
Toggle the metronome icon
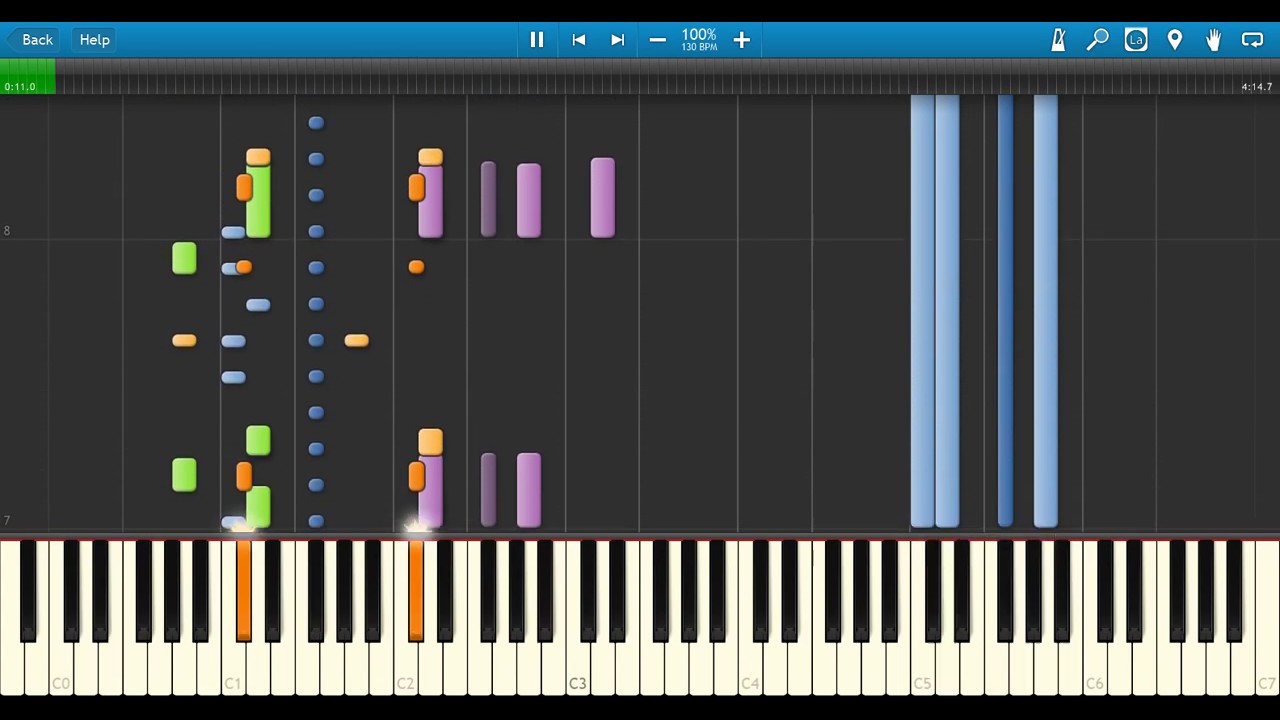[1058, 40]
